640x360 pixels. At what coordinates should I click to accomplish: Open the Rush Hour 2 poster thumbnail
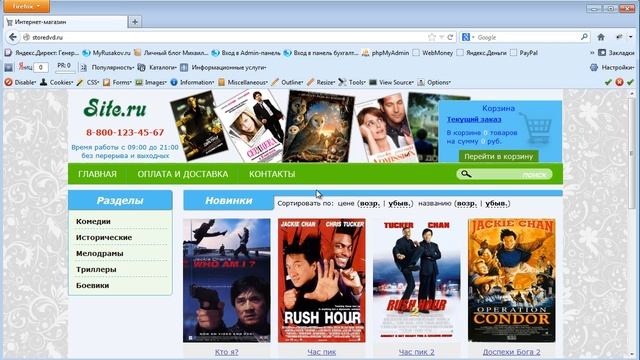416,280
